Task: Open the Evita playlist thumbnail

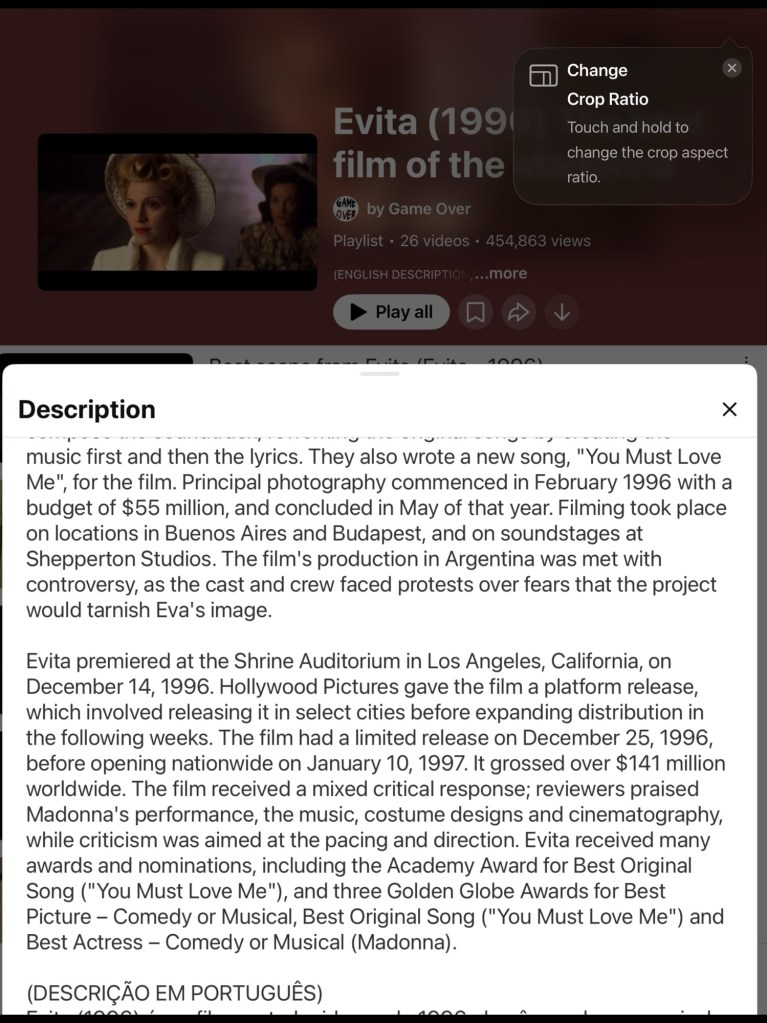Action: coord(177,212)
